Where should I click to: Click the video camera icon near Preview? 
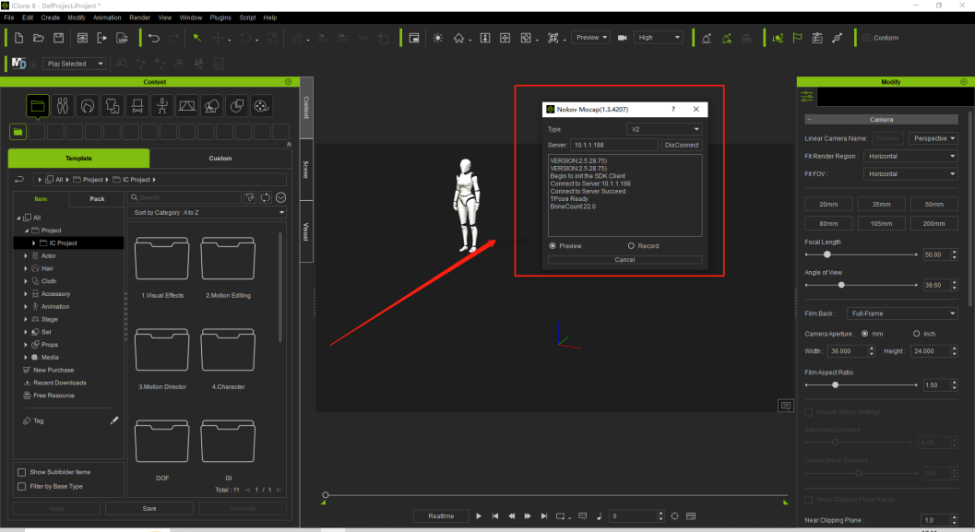622,38
